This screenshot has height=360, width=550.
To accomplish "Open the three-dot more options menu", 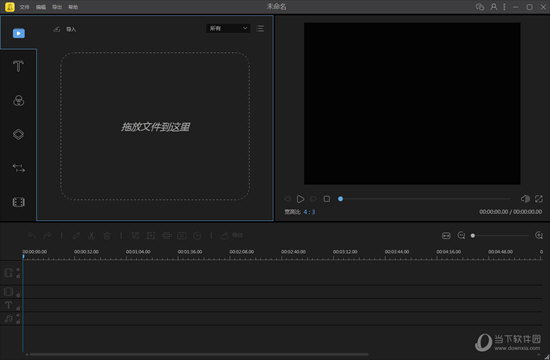I will point(504,7).
